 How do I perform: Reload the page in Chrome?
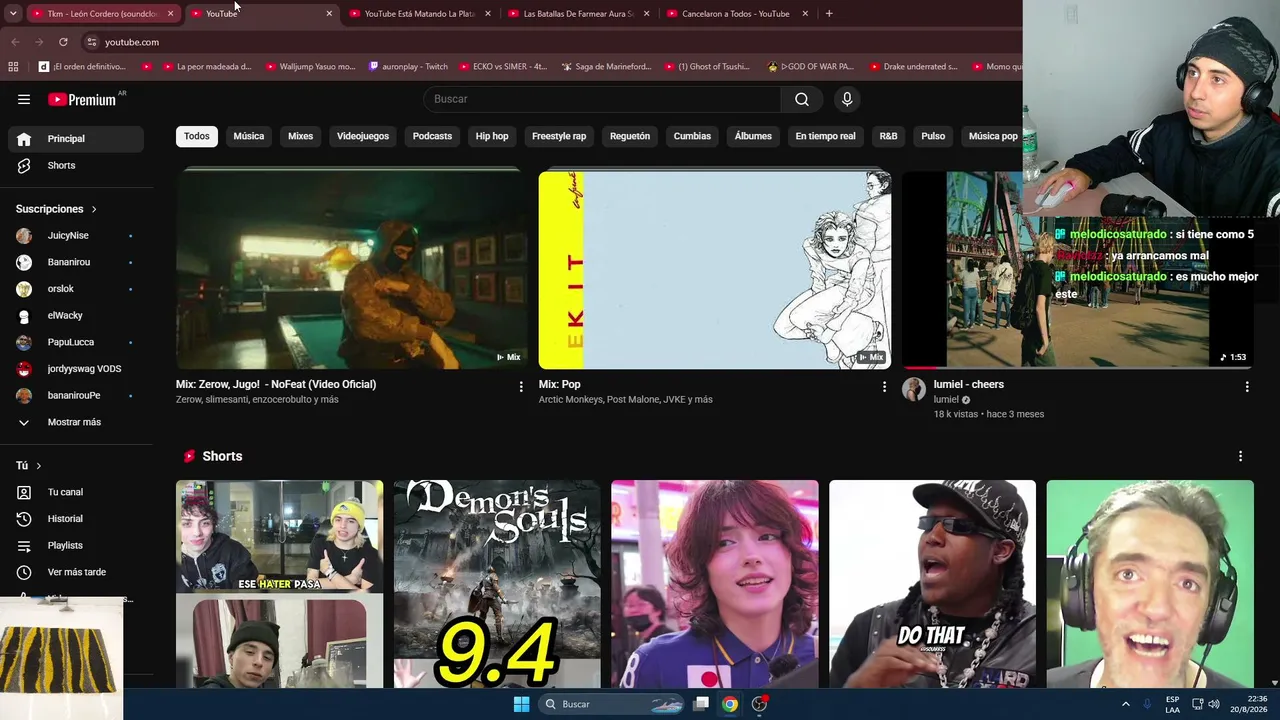coord(63,42)
